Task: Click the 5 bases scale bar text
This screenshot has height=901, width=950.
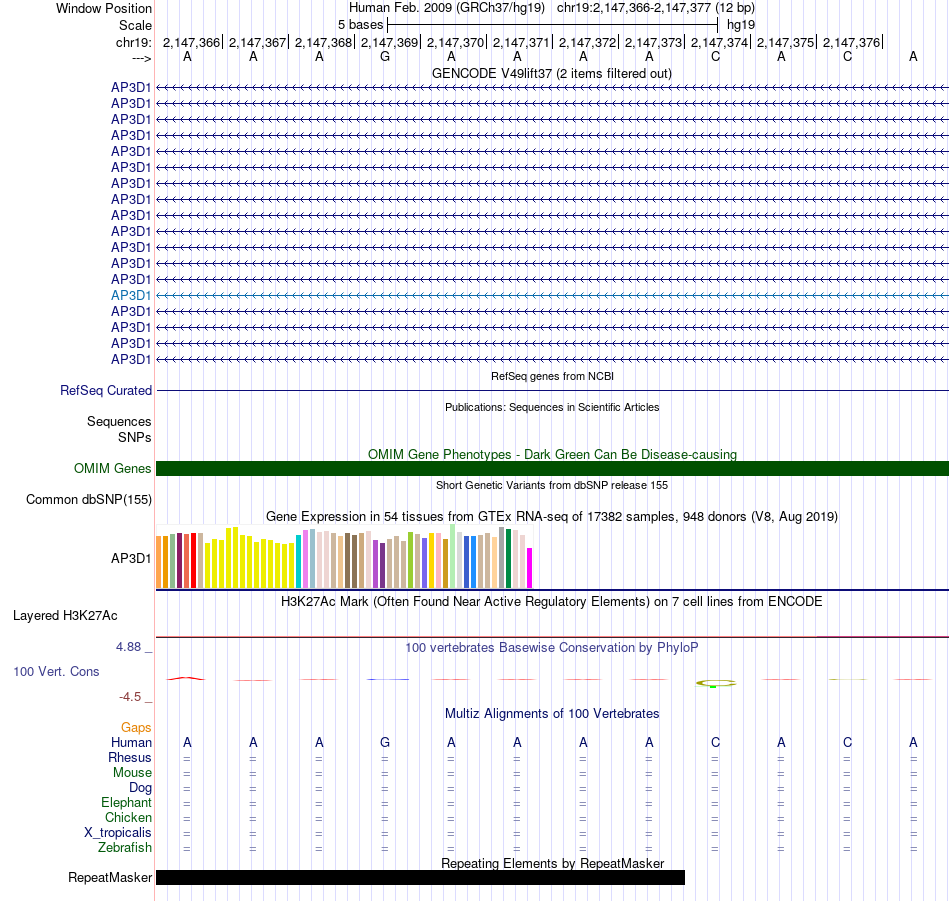Action: [360, 25]
